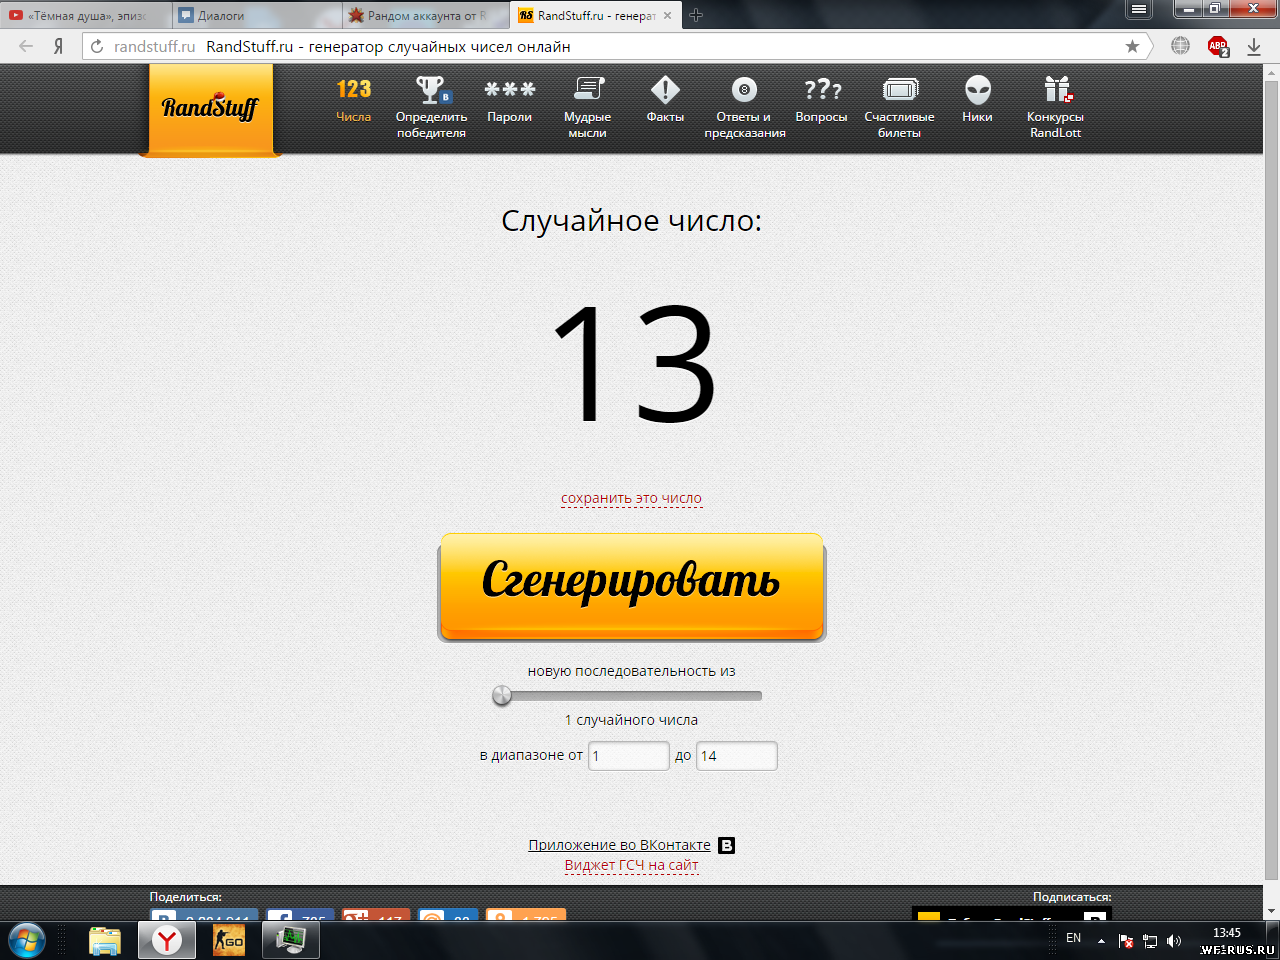
Task: Focus the range 'до' input field
Action: tap(736, 756)
